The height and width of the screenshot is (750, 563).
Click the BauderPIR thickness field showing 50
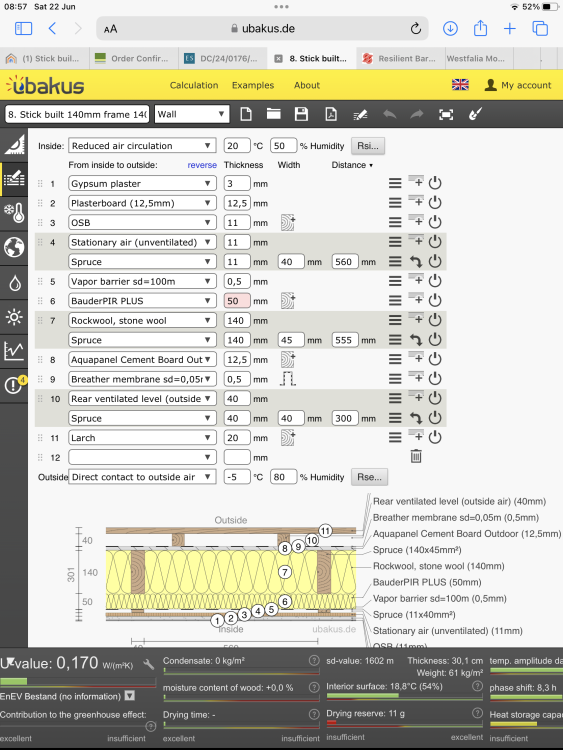point(237,301)
